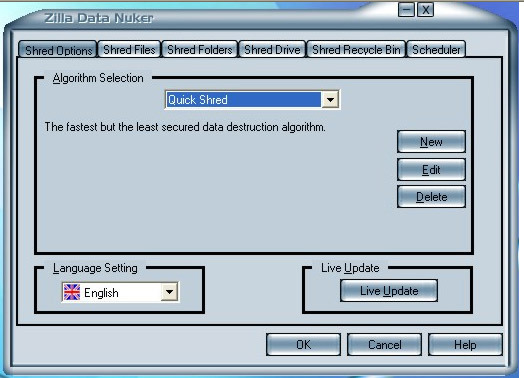Minimize the Zilla Data Nuker window
The image size is (524, 378).
[406, 10]
